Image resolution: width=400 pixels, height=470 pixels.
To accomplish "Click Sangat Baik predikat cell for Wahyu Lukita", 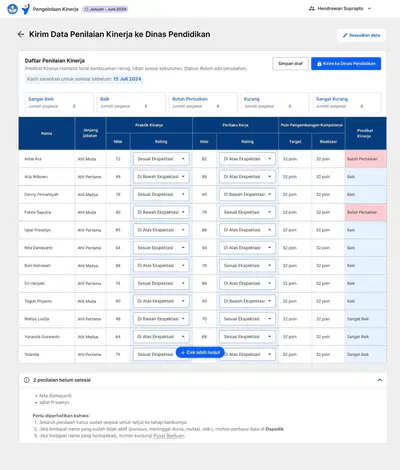I will coord(366,319).
